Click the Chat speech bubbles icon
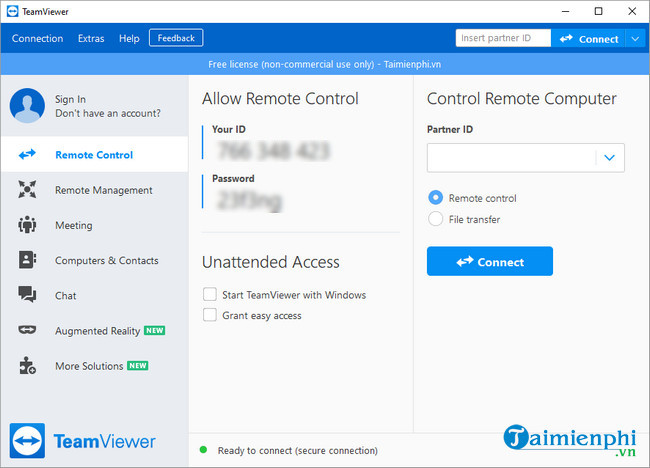Screen dimensions: 650x468 [27, 294]
